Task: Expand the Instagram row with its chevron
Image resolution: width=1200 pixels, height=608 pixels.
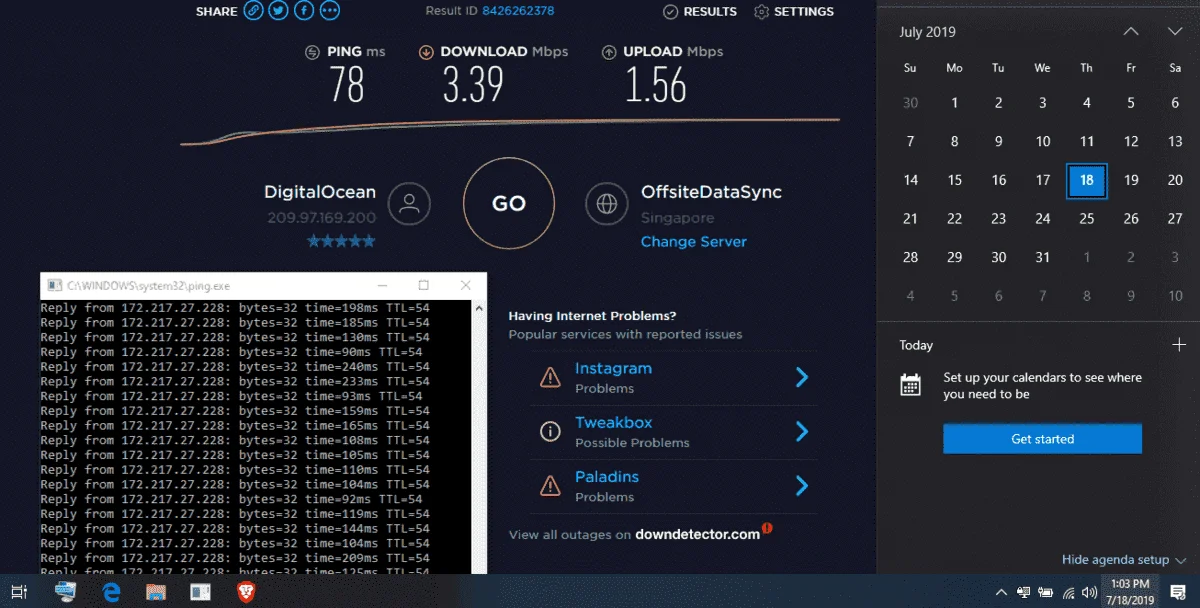Action: click(801, 377)
